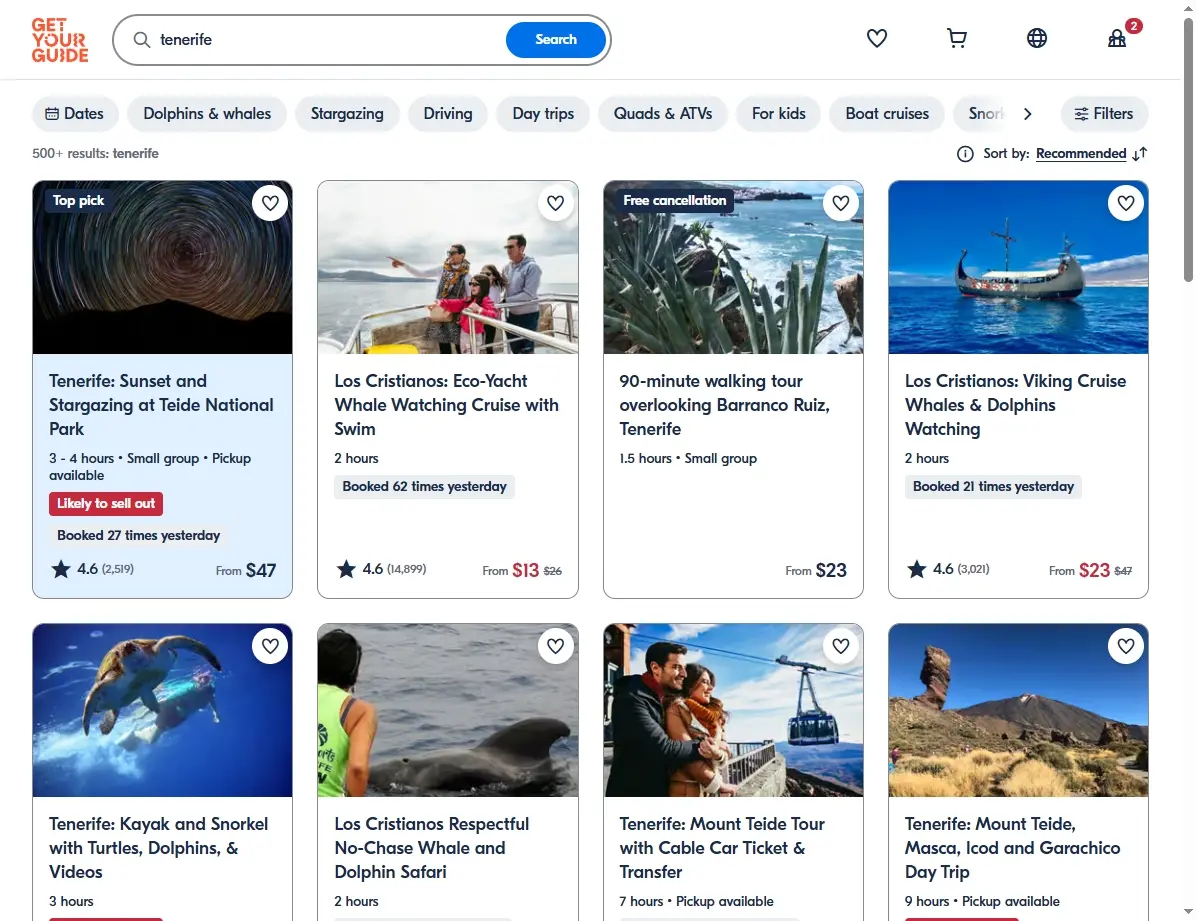This screenshot has width=1196, height=921.
Task: Open Mount Teide Tour with Cable Car title
Action: tap(722, 848)
